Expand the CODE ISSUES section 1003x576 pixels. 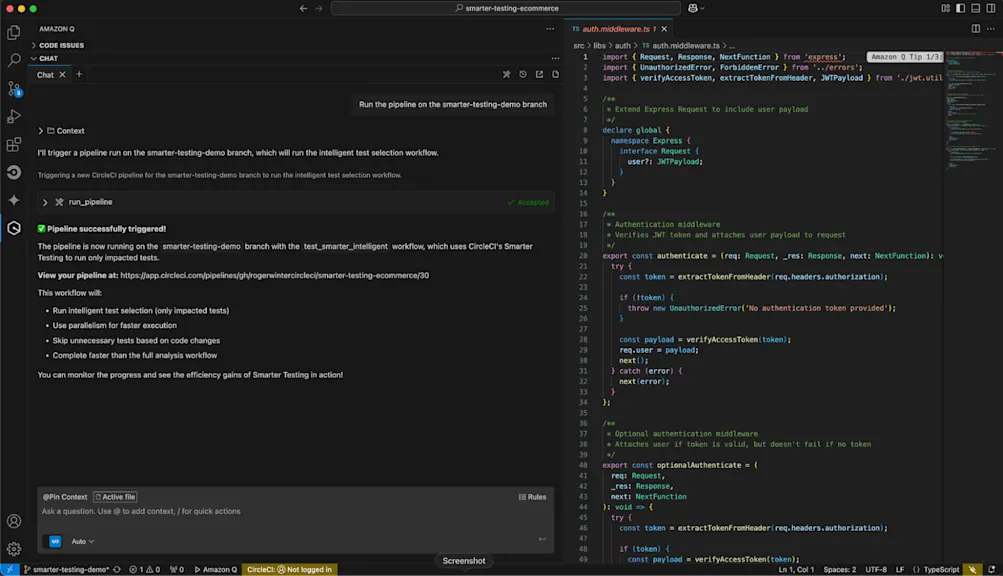click(x=61, y=45)
